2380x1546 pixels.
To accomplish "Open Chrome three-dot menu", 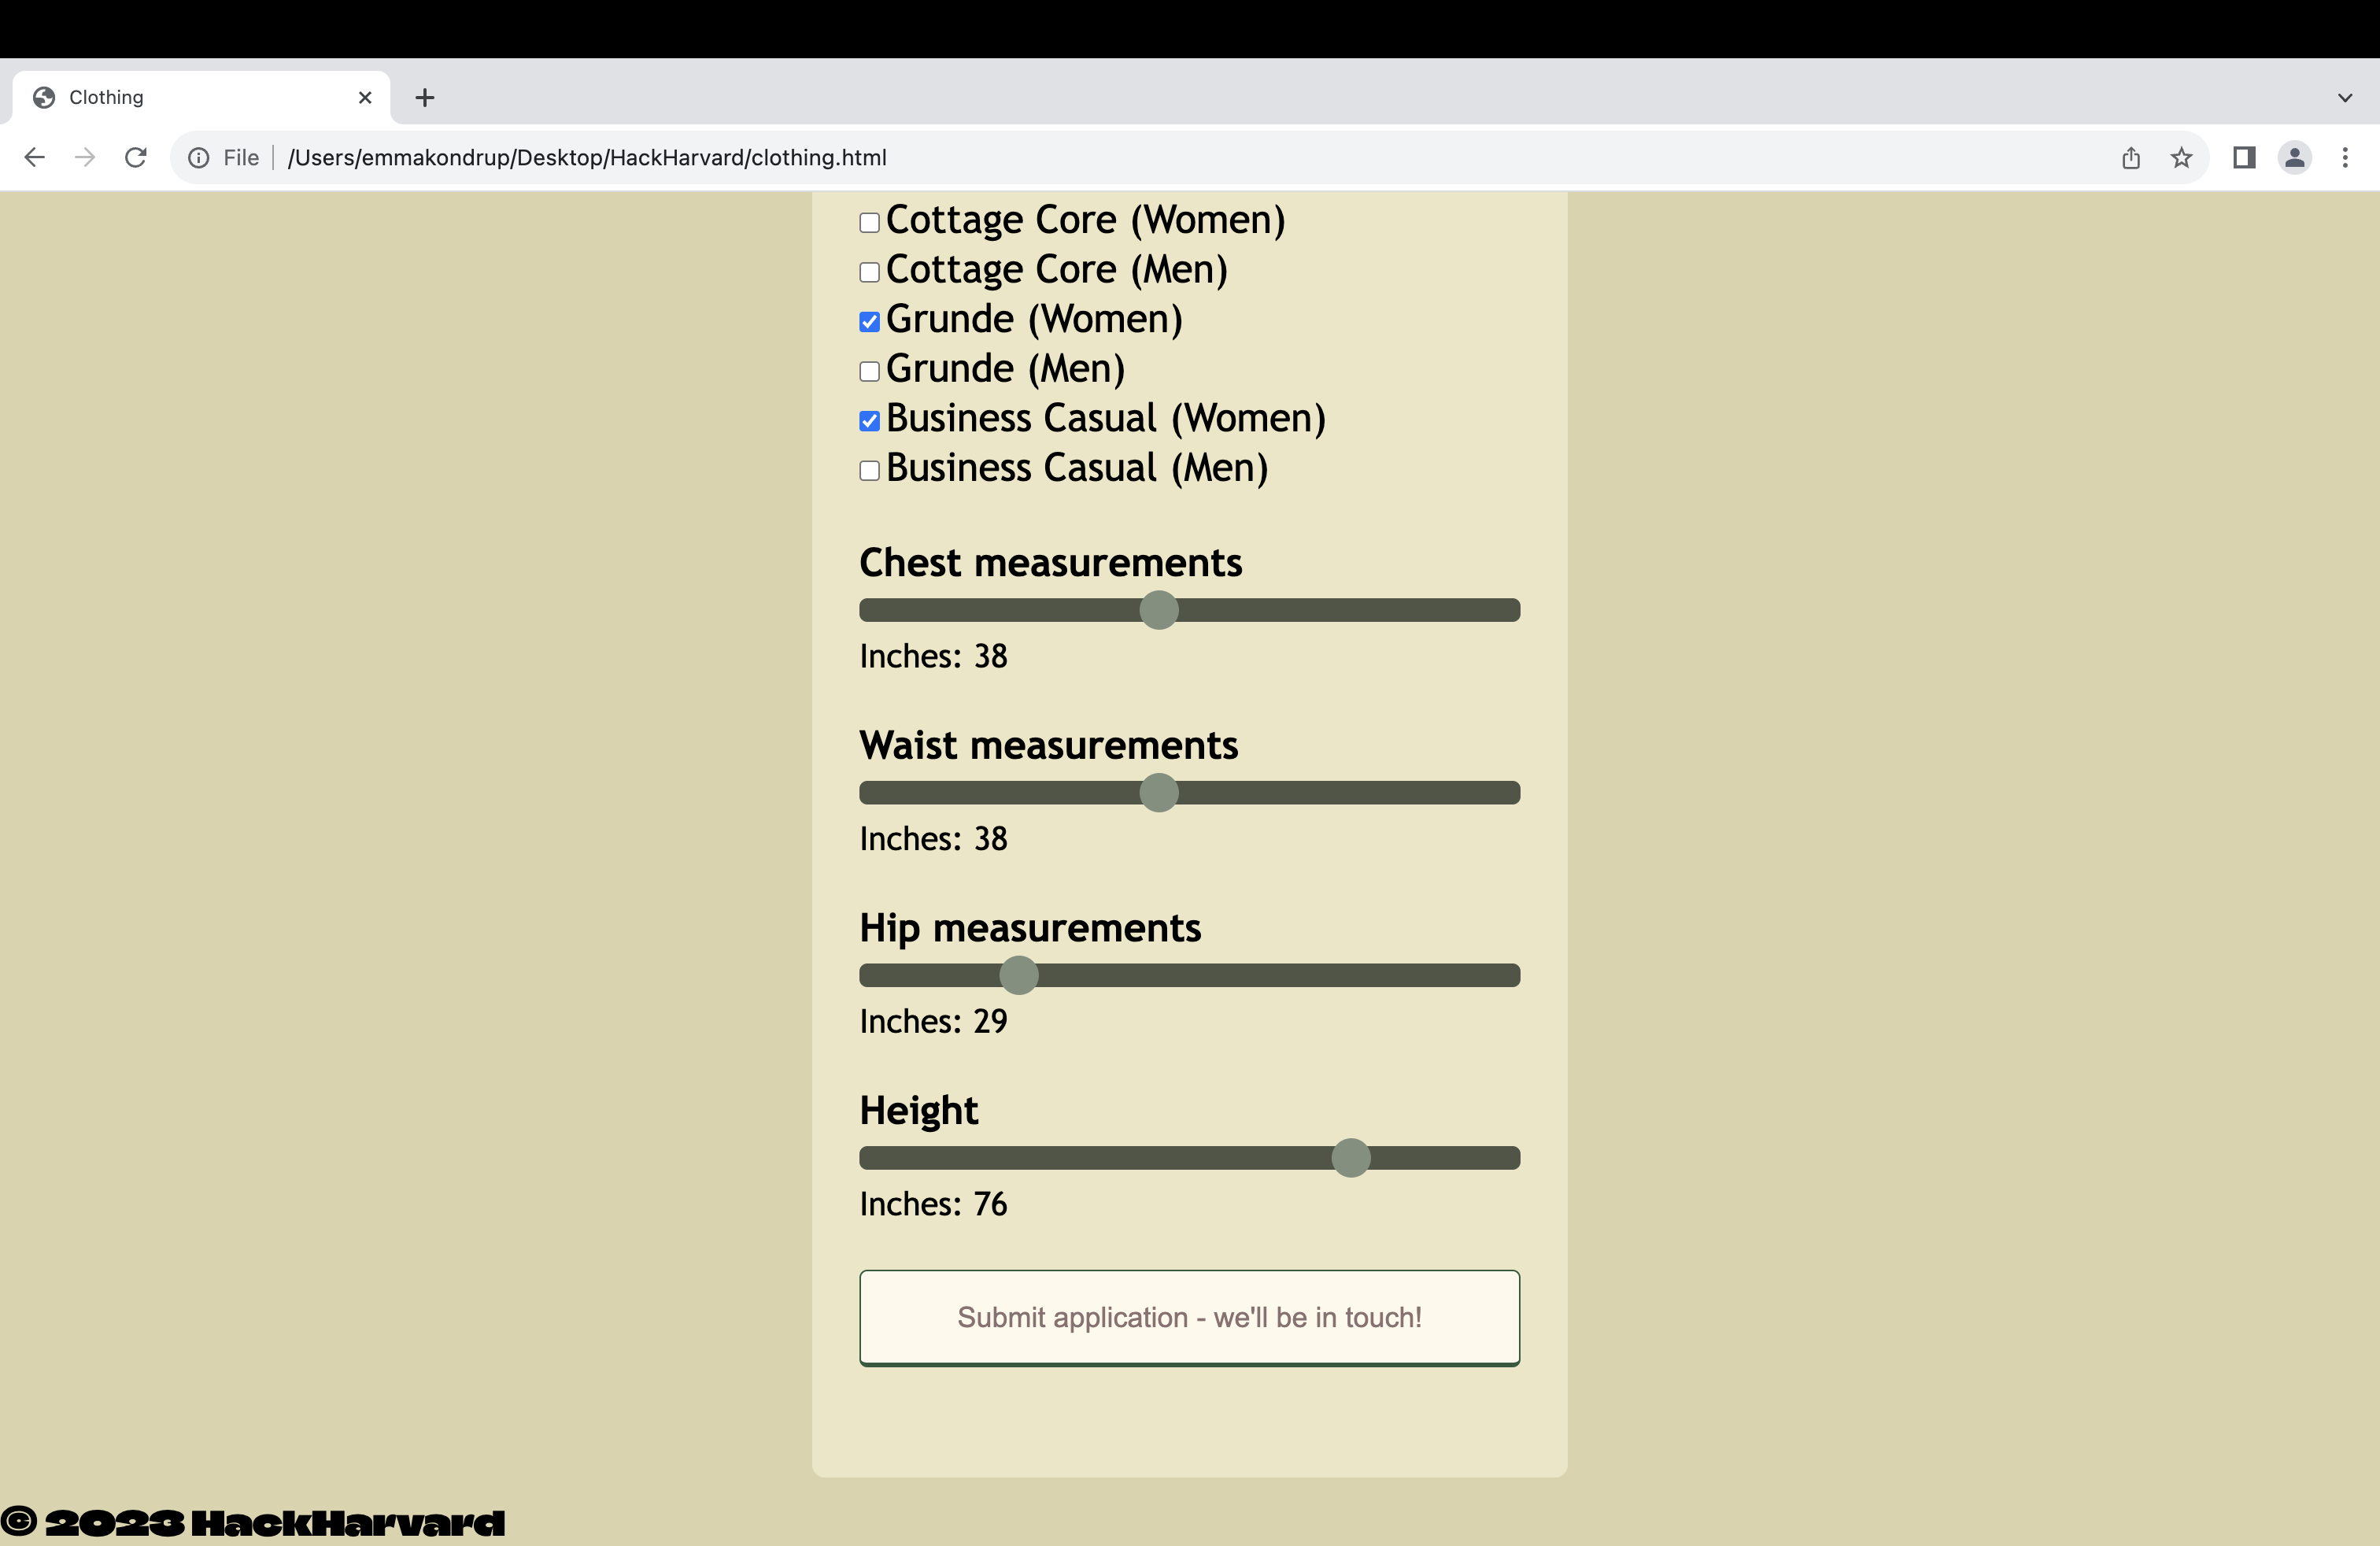I will (x=2345, y=157).
